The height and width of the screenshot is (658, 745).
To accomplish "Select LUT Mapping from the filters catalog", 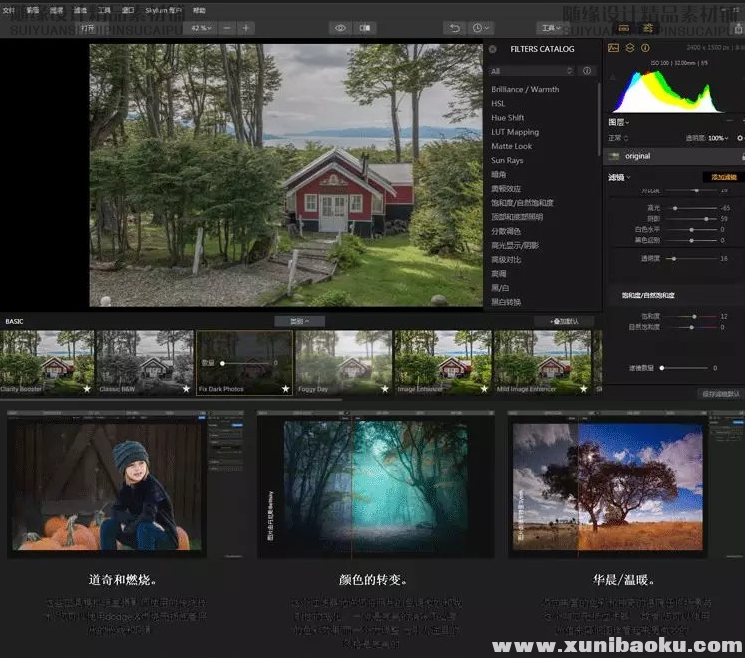I will [x=515, y=132].
